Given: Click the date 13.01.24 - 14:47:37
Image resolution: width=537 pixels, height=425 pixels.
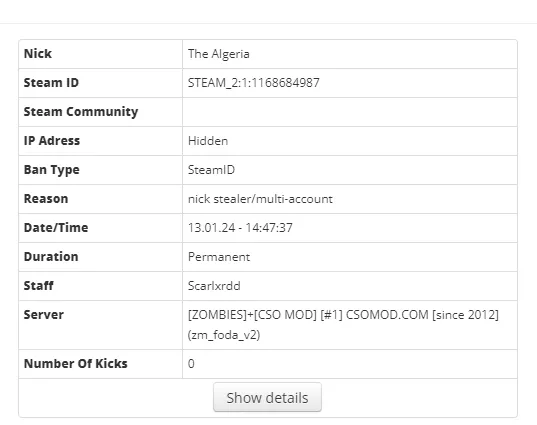Looking at the screenshot, I should (x=240, y=228).
